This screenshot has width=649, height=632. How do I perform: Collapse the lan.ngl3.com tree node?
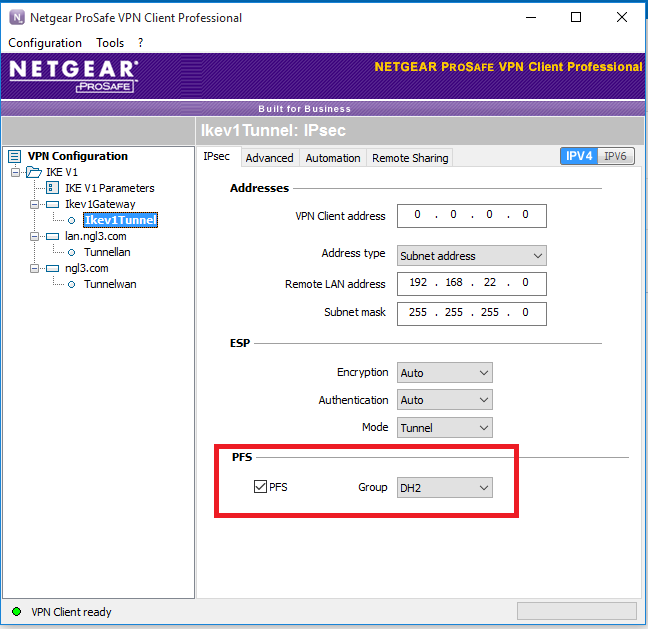[34, 237]
